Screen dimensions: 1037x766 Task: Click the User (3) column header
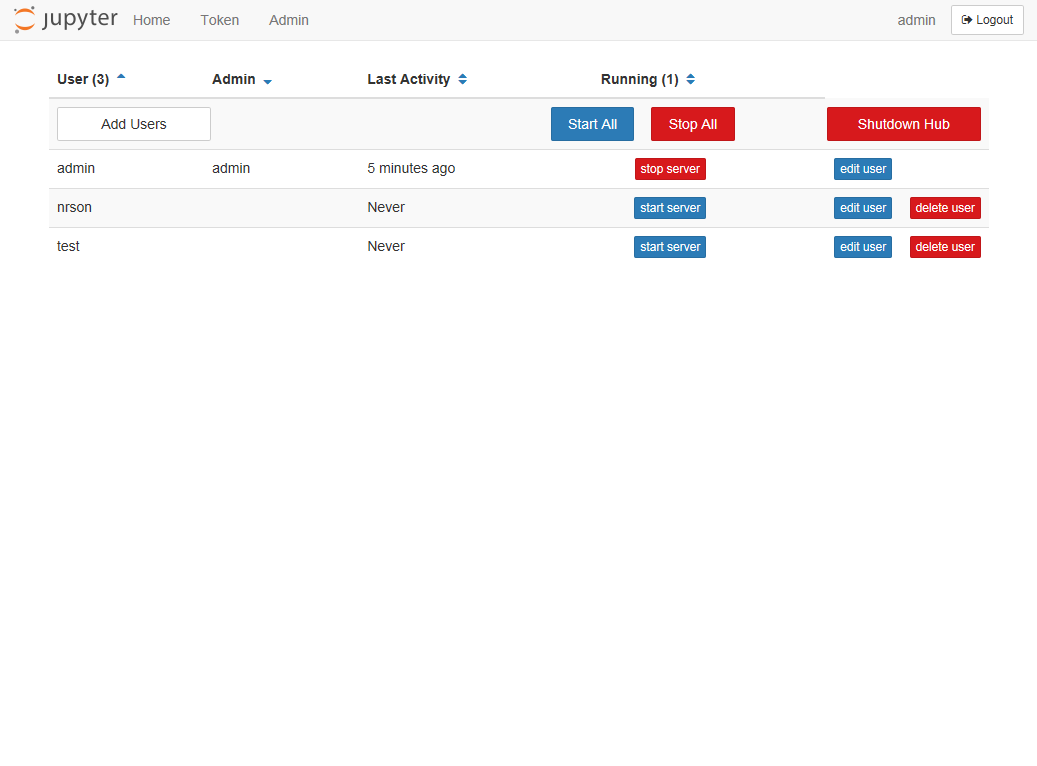point(83,79)
